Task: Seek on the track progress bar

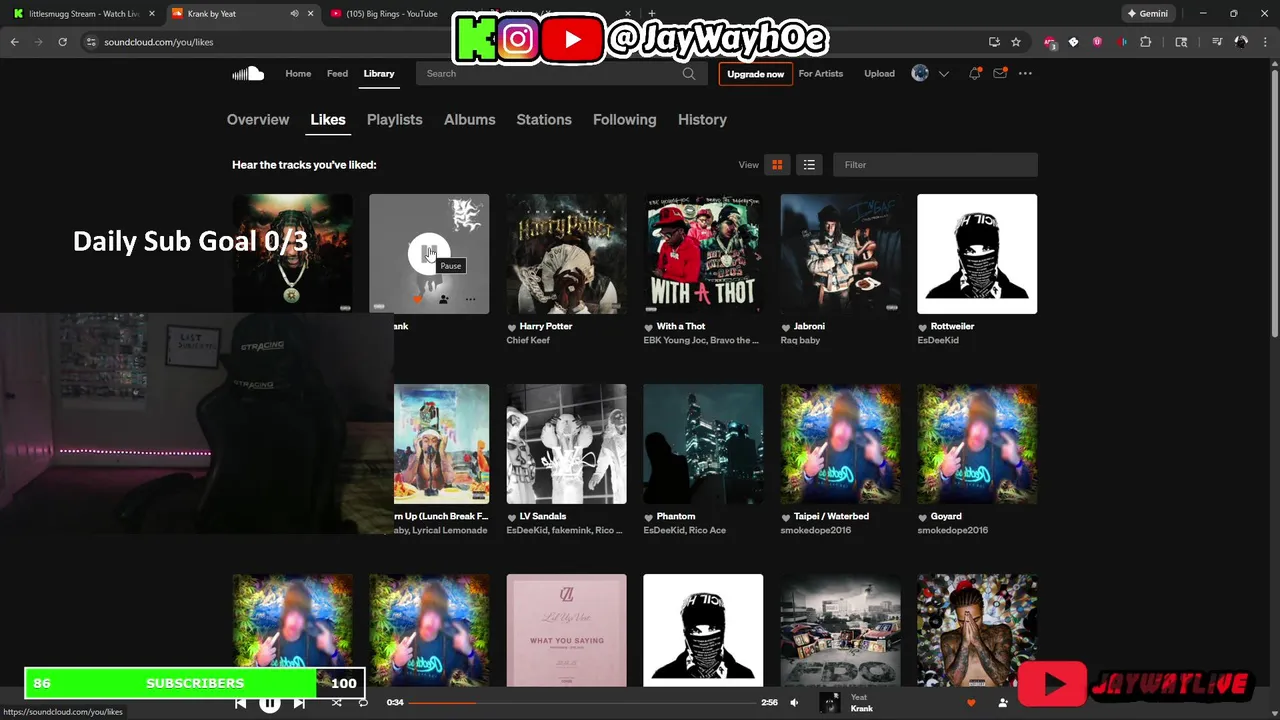Action: 583,703
